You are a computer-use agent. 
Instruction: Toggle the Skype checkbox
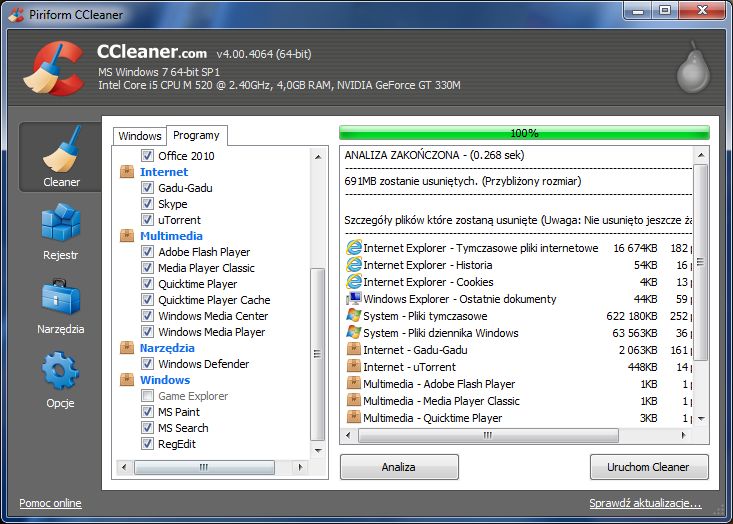(x=147, y=203)
